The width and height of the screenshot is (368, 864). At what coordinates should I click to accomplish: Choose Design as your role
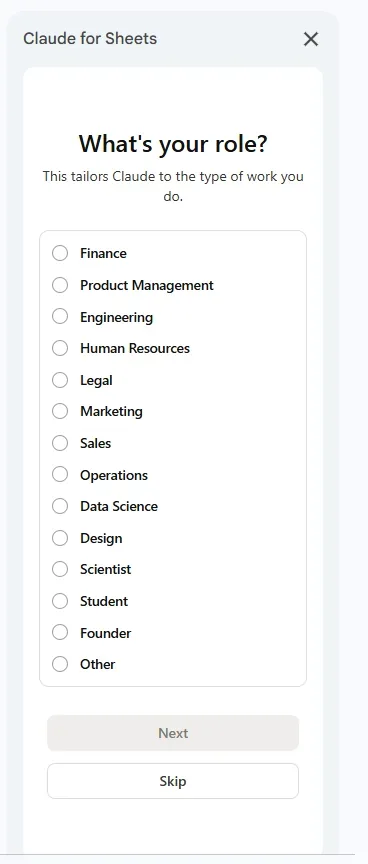60,538
